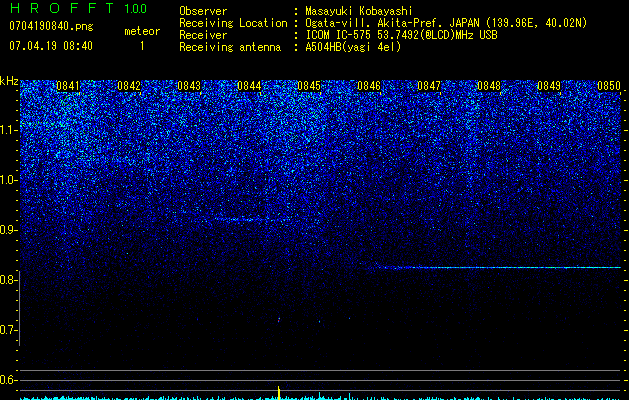Click the red meteor echo dot near 0.72 kHz

click(279, 320)
